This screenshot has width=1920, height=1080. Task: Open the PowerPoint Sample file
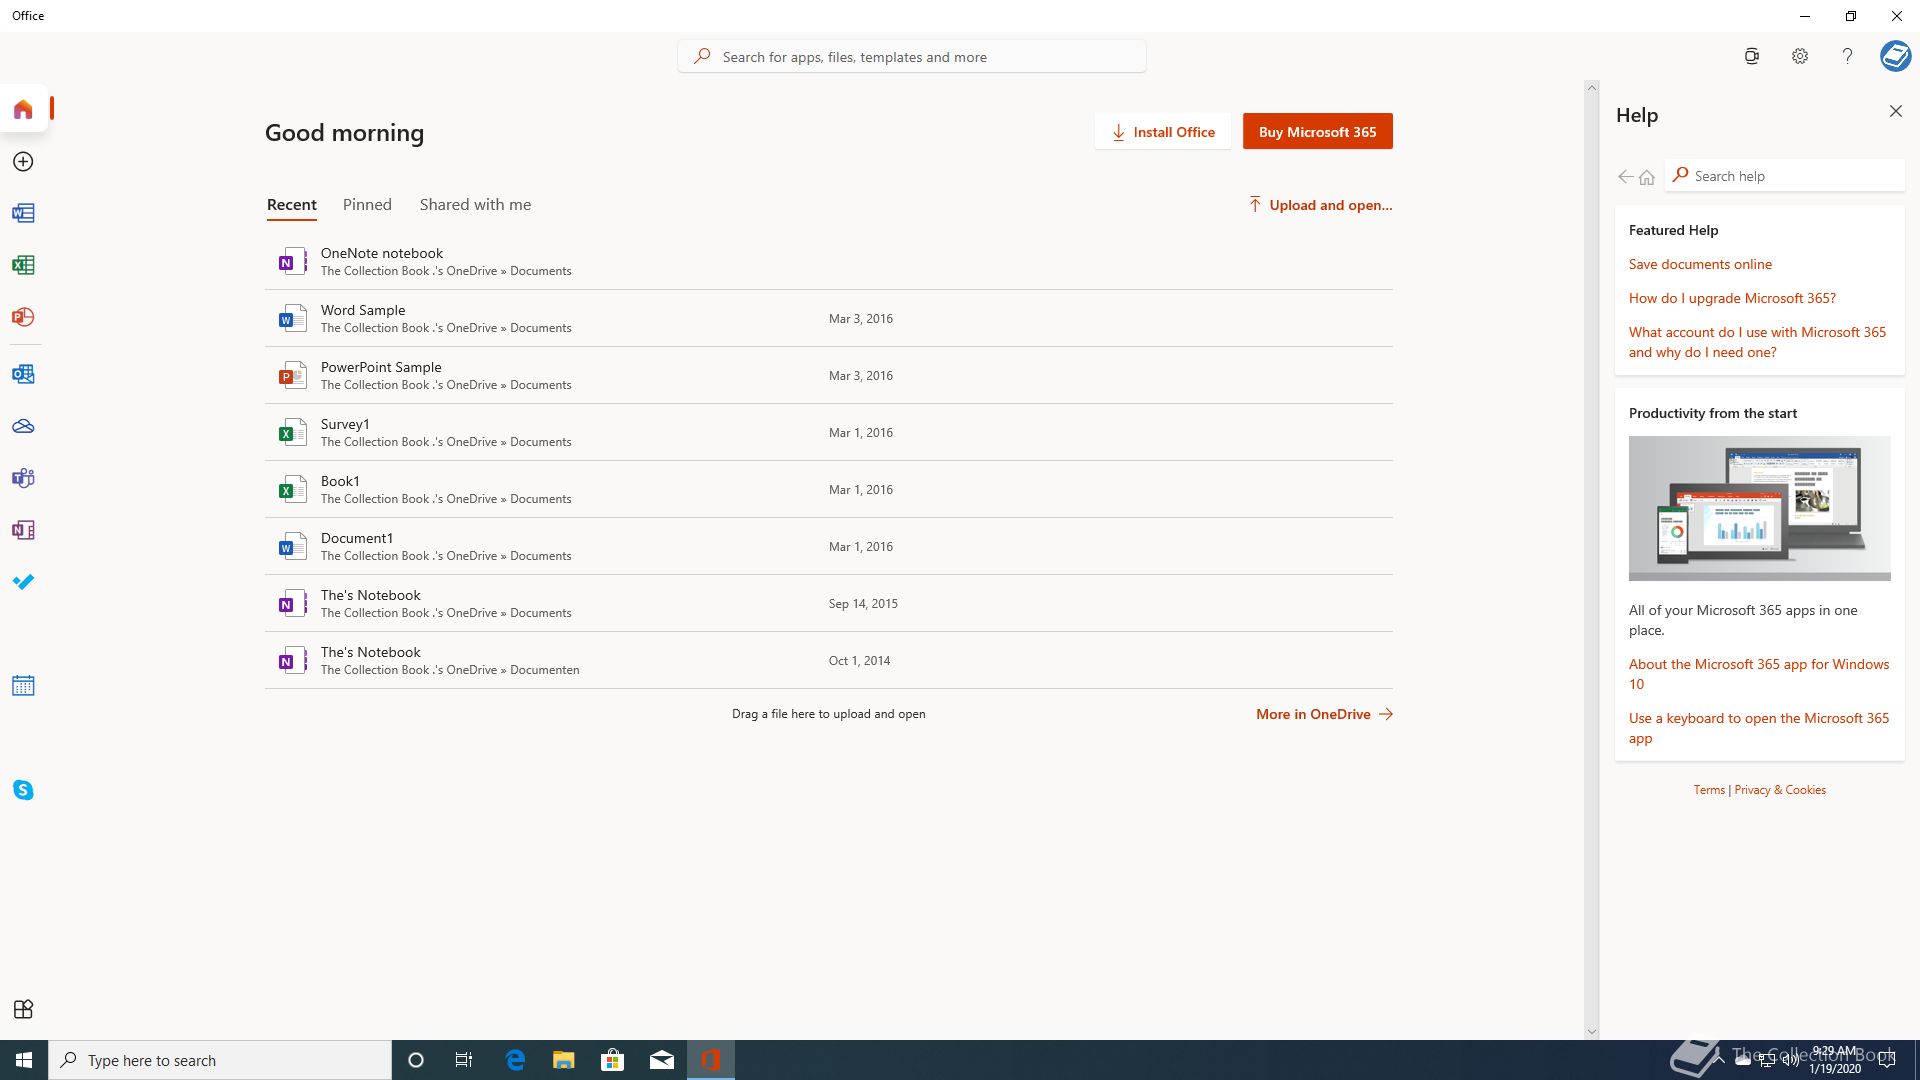click(828, 375)
